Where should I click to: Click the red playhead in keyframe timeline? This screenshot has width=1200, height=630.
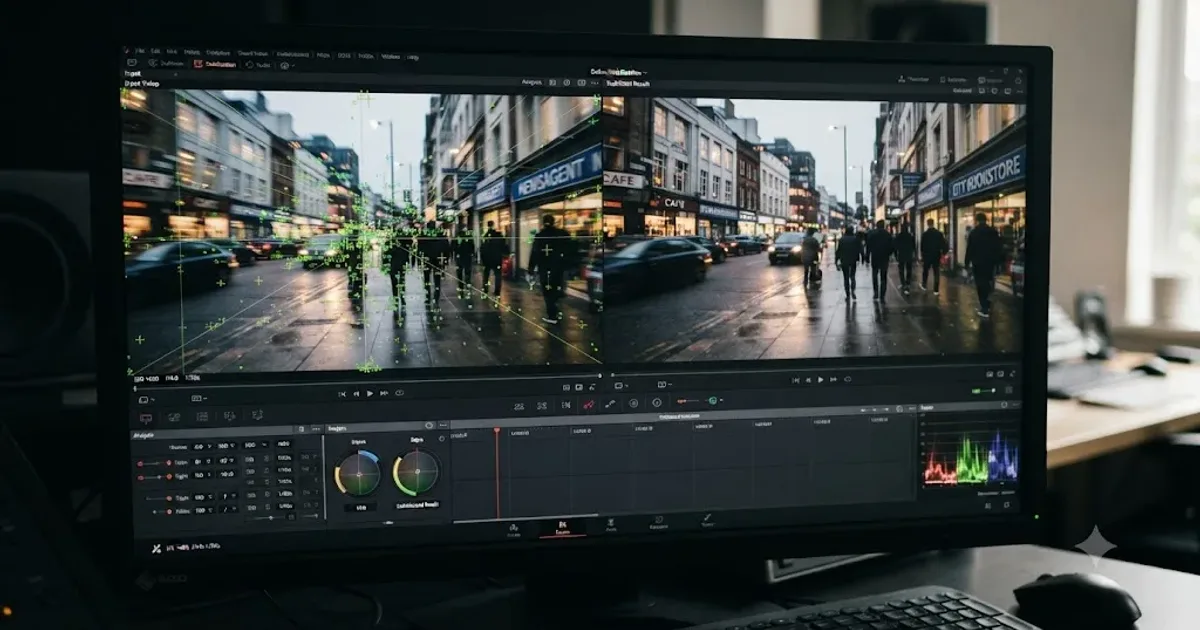pyautogui.click(x=496, y=431)
